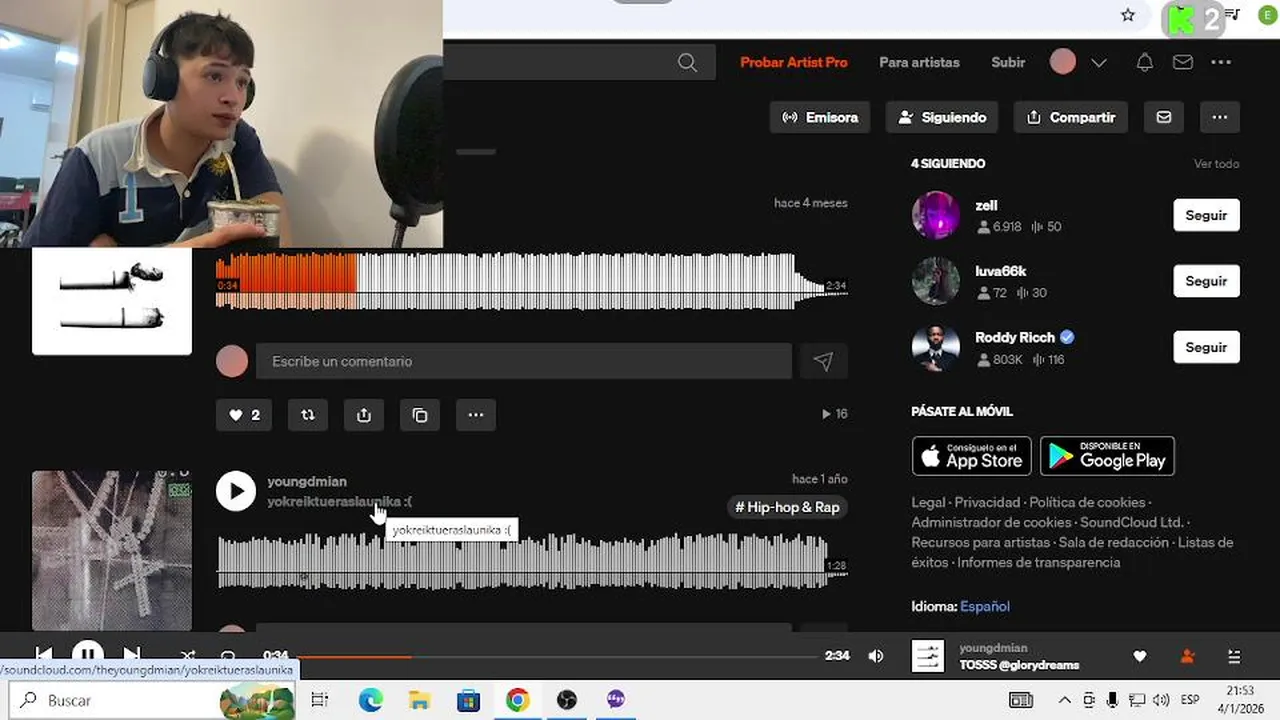This screenshot has width=1280, height=720.
Task: Change language via Español link
Action: (985, 606)
